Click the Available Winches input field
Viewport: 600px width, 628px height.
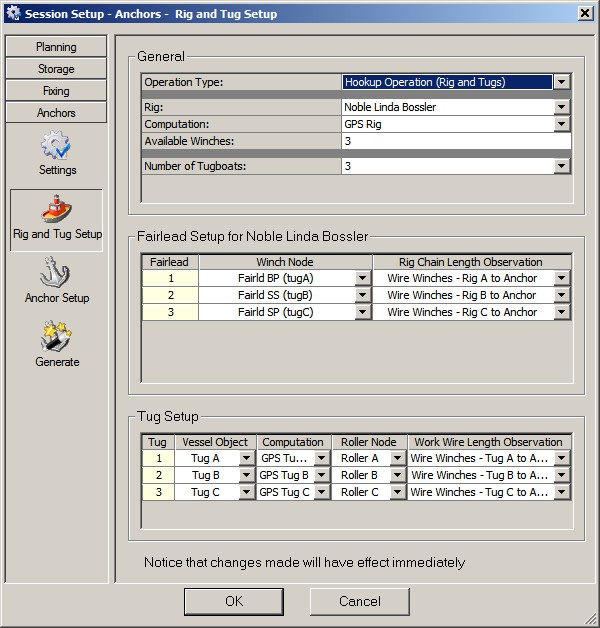455,142
